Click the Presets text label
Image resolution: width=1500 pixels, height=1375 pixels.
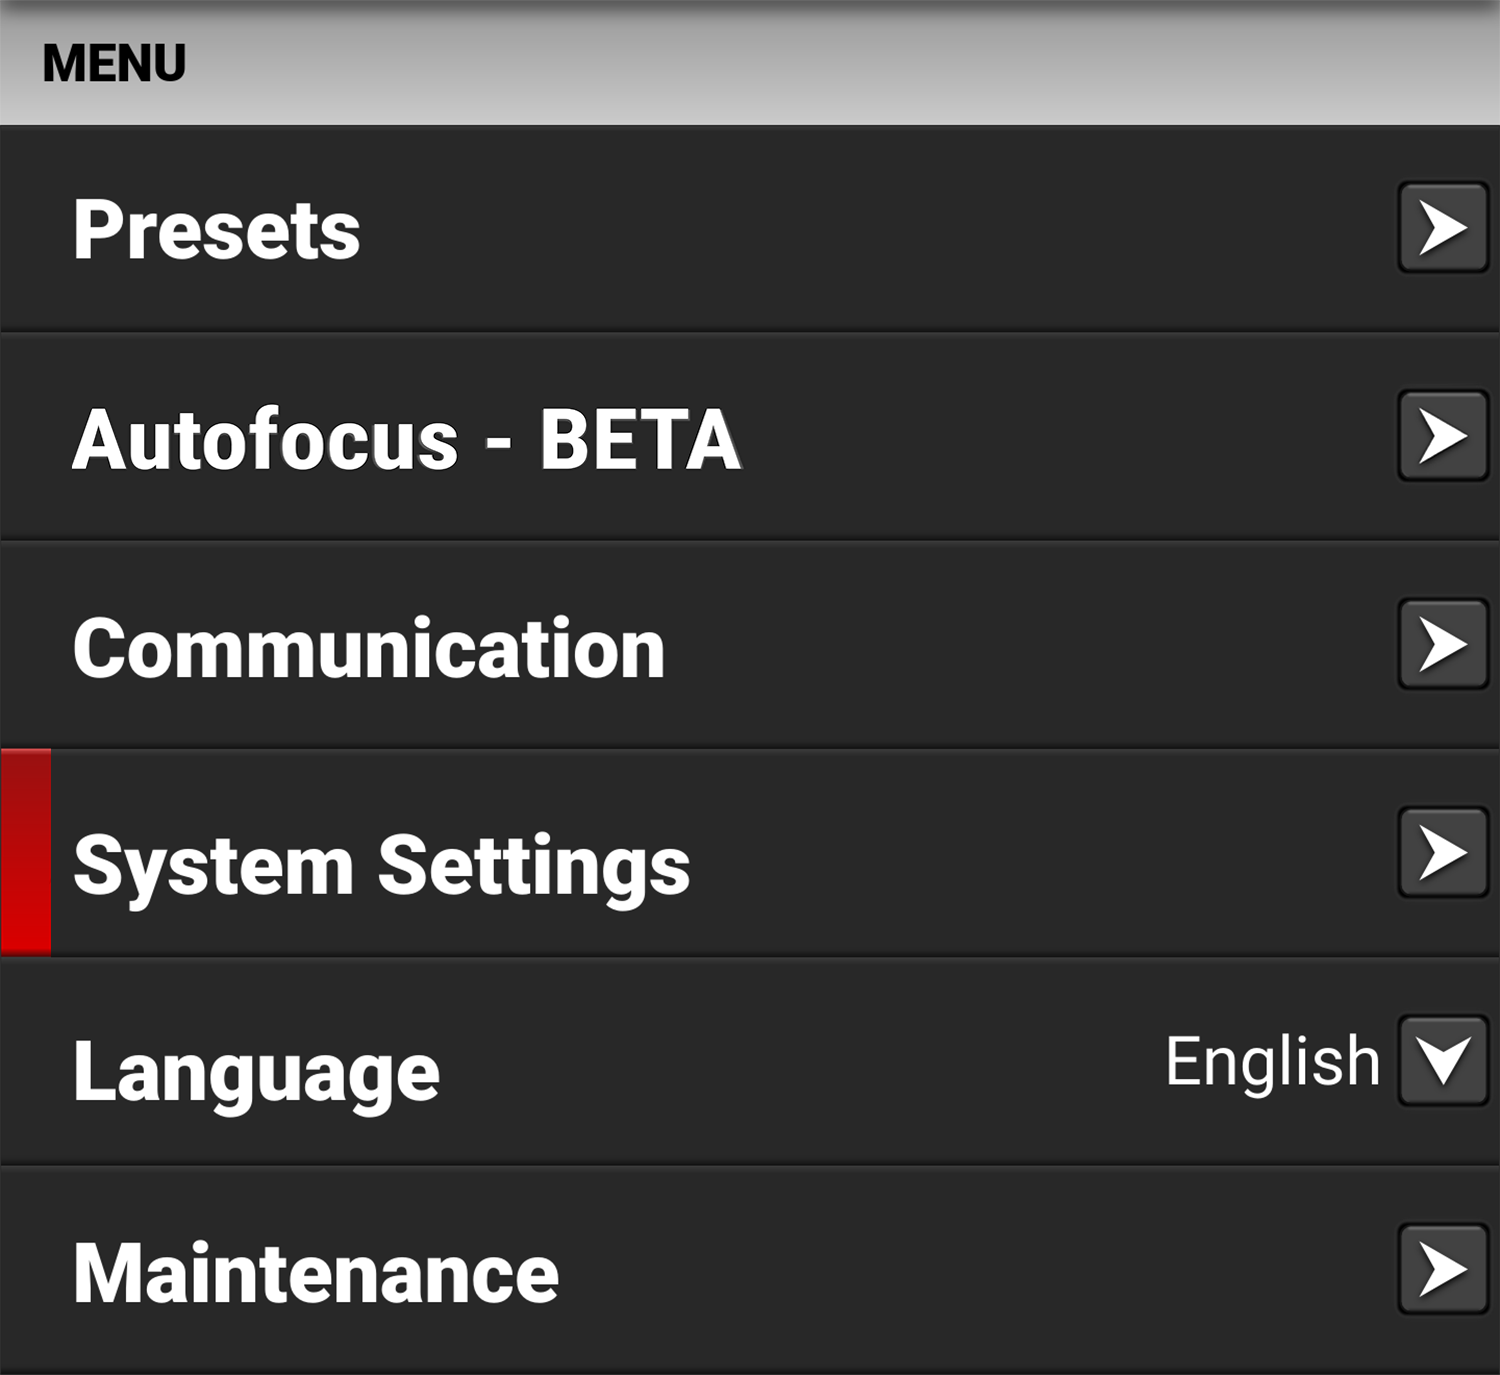click(216, 231)
